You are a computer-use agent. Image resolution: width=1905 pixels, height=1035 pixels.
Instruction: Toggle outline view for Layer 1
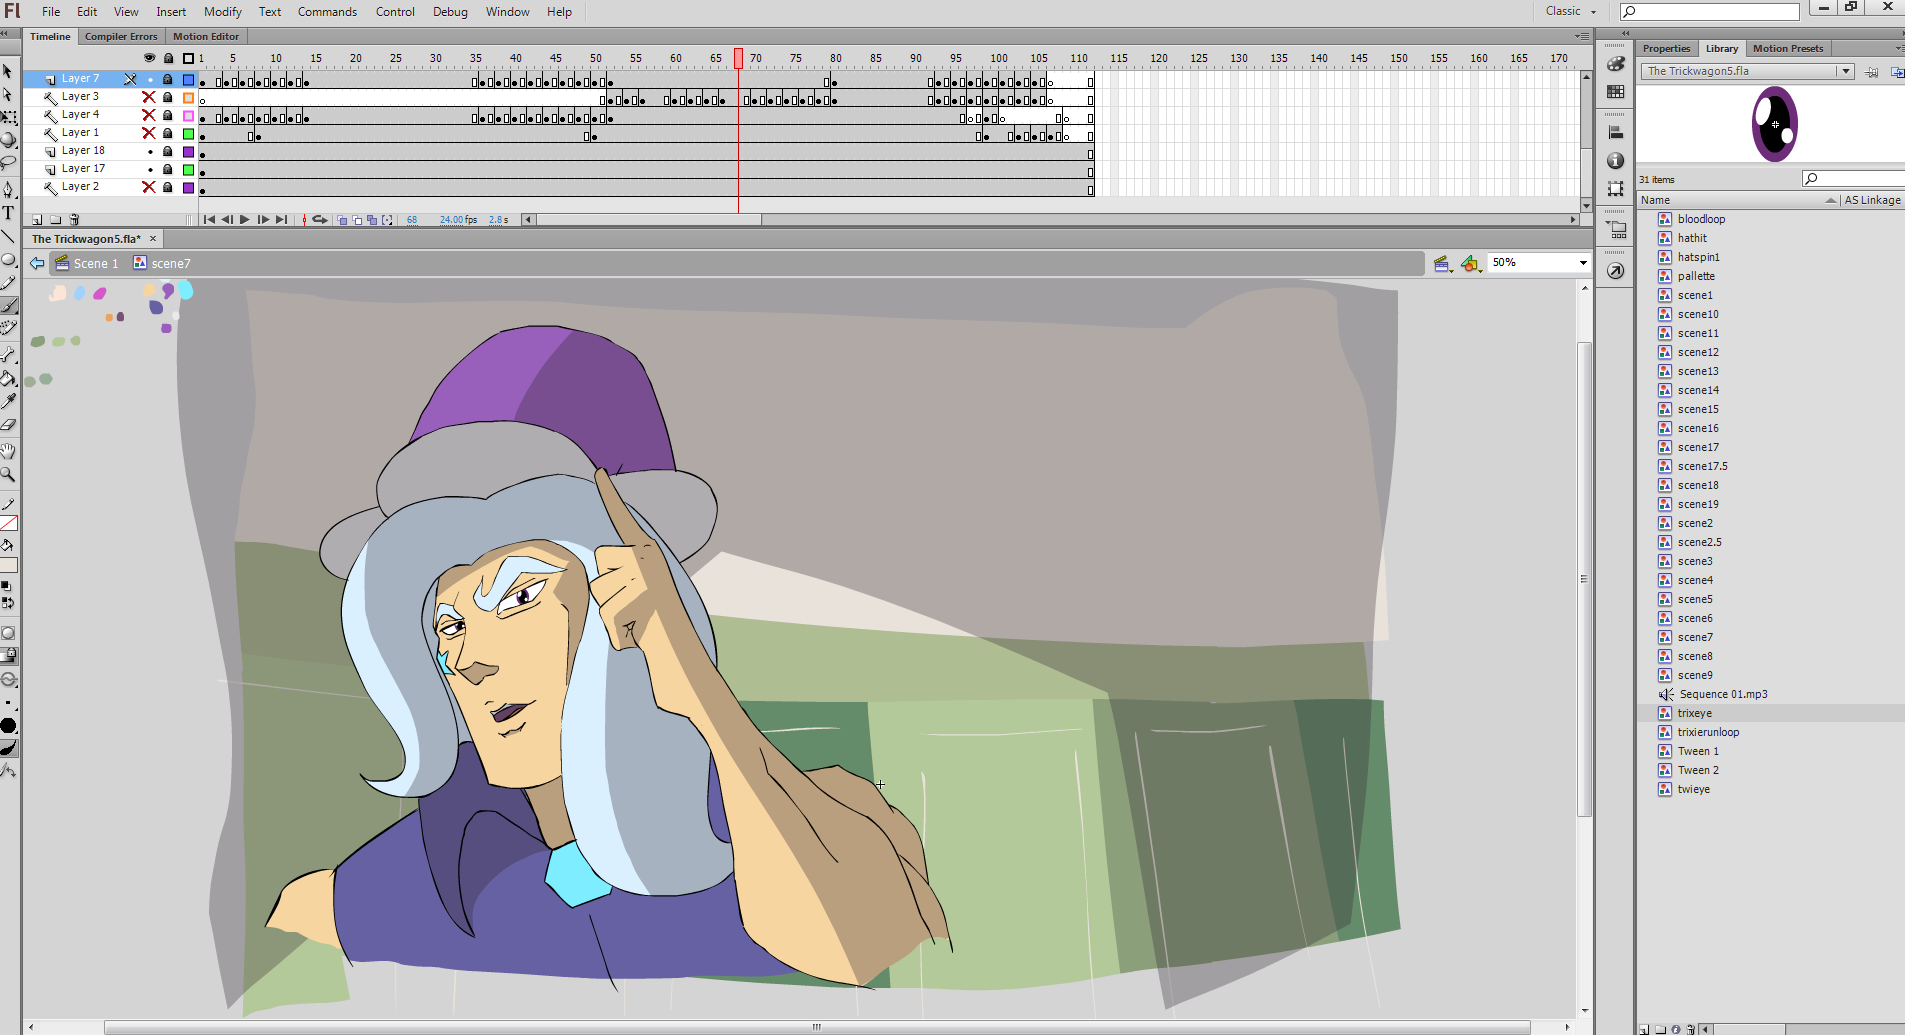click(188, 133)
